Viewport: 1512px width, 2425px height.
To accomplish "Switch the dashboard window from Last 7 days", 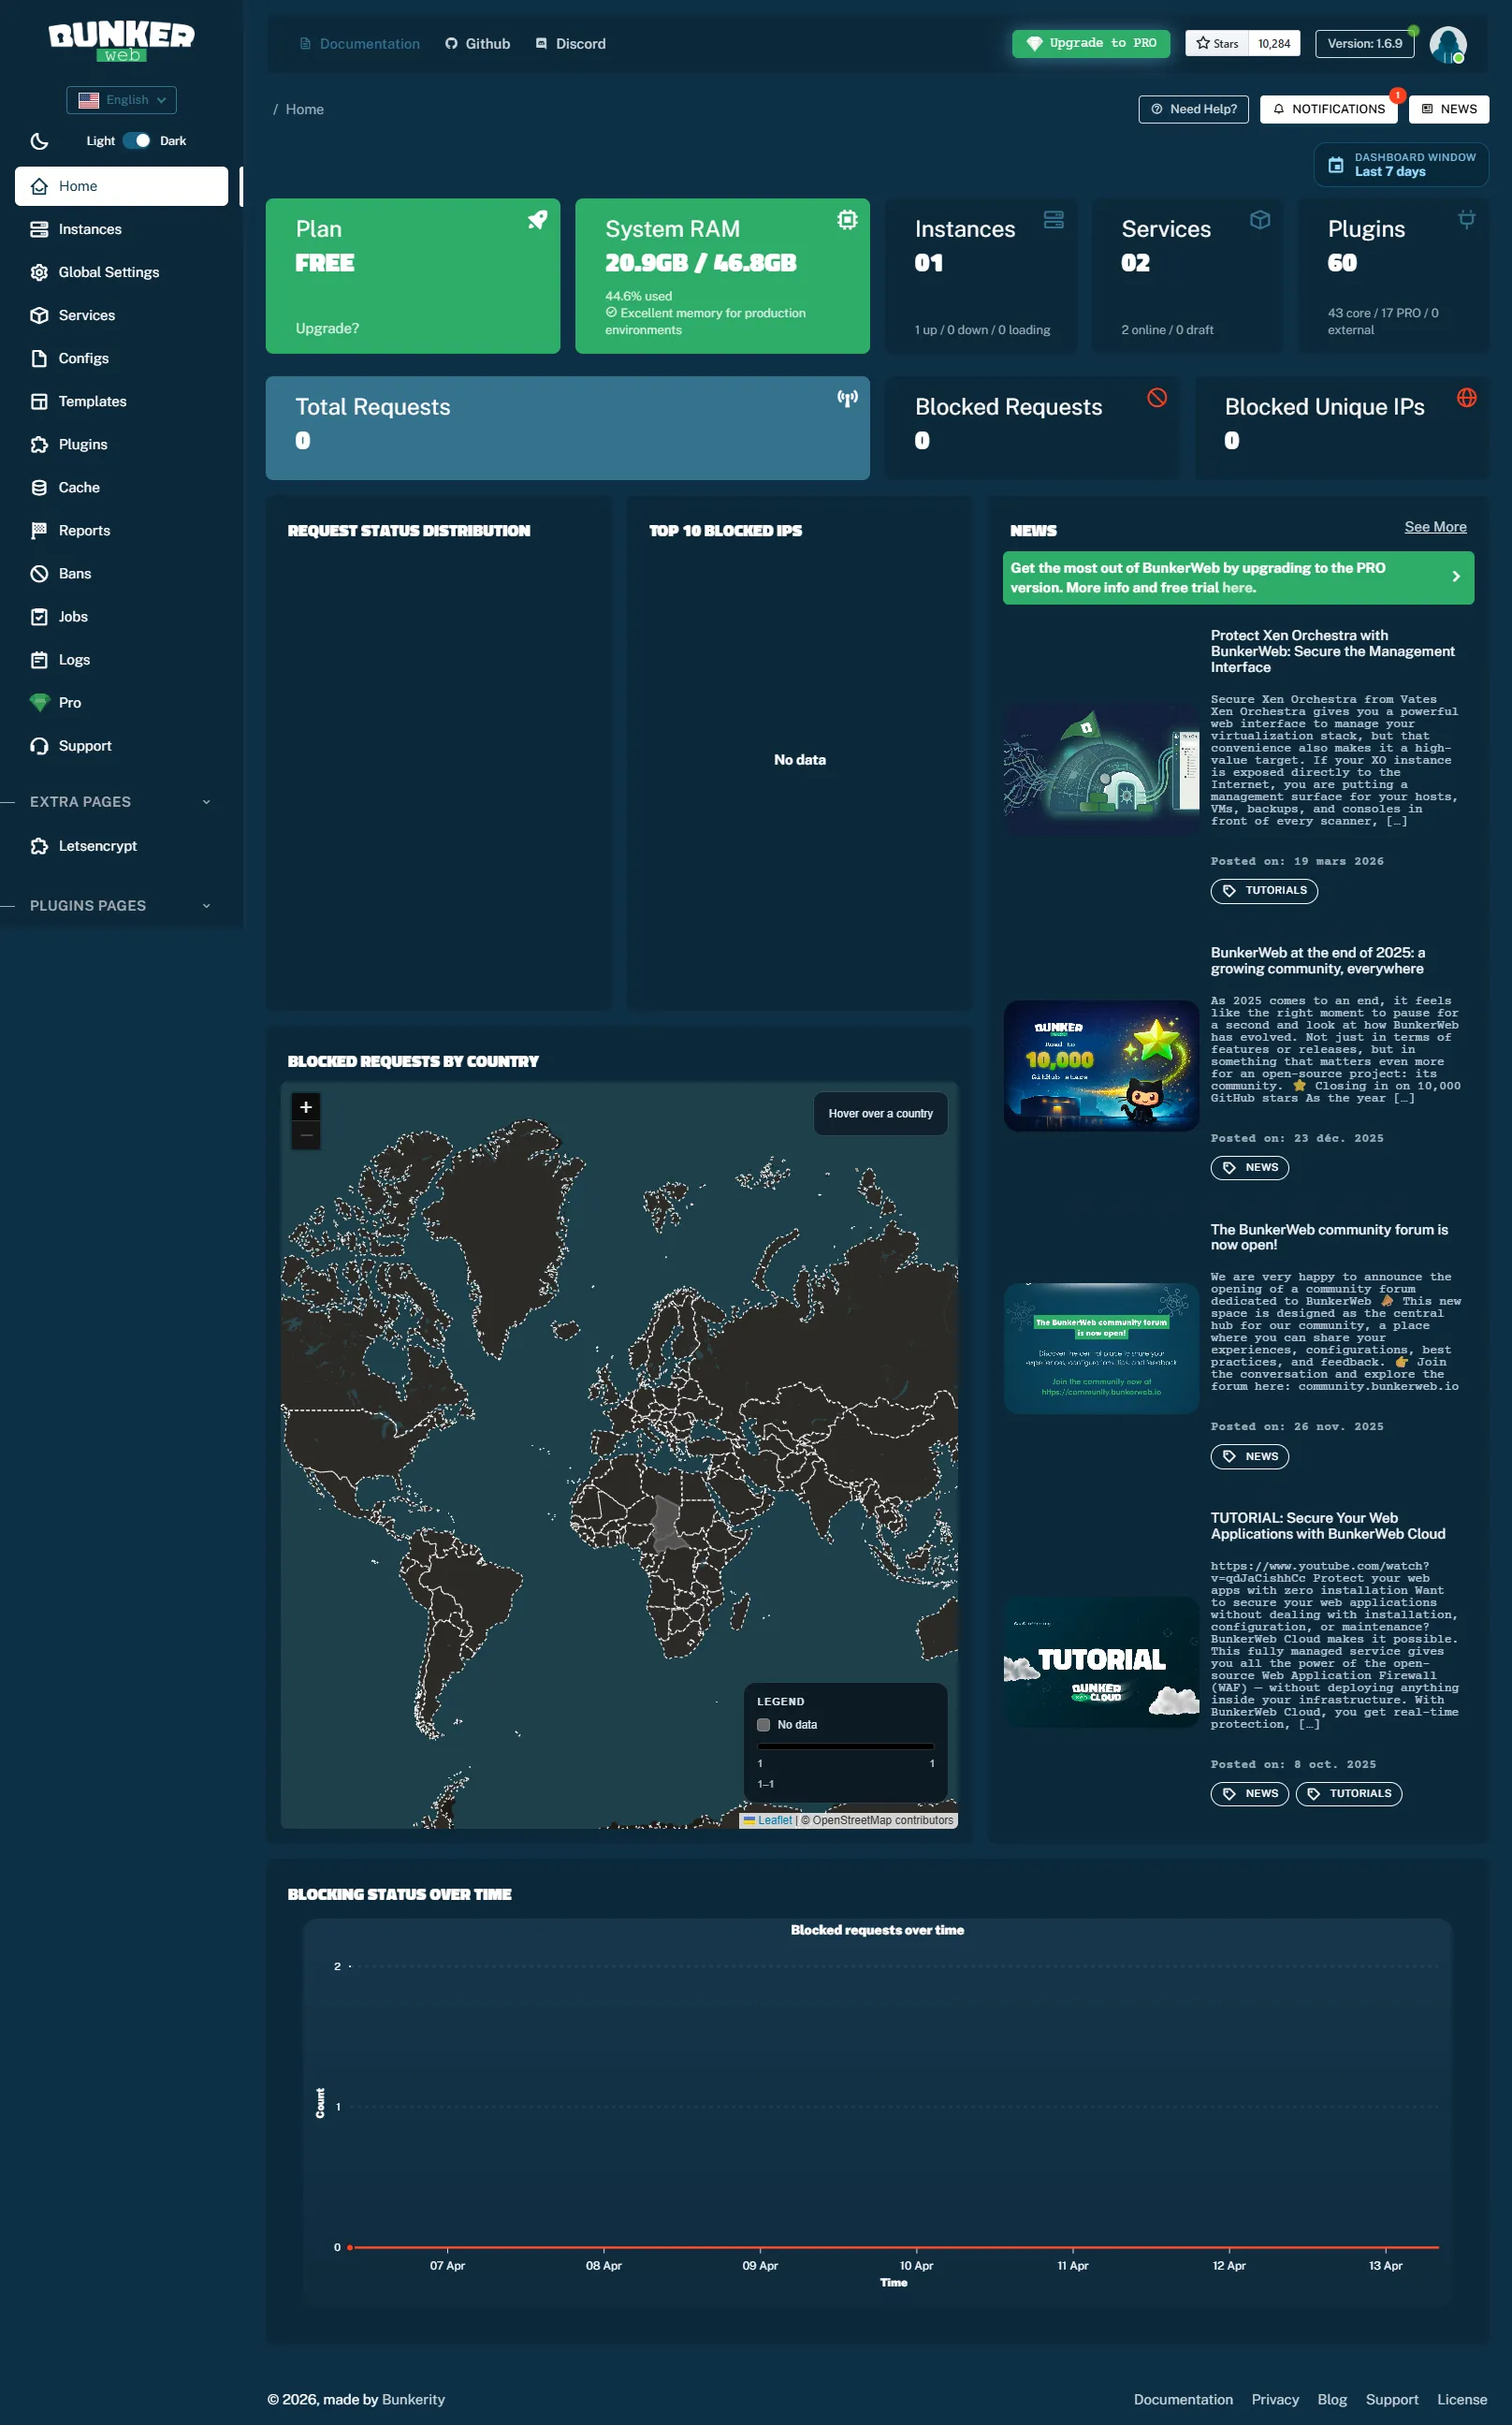I will [x=1398, y=164].
